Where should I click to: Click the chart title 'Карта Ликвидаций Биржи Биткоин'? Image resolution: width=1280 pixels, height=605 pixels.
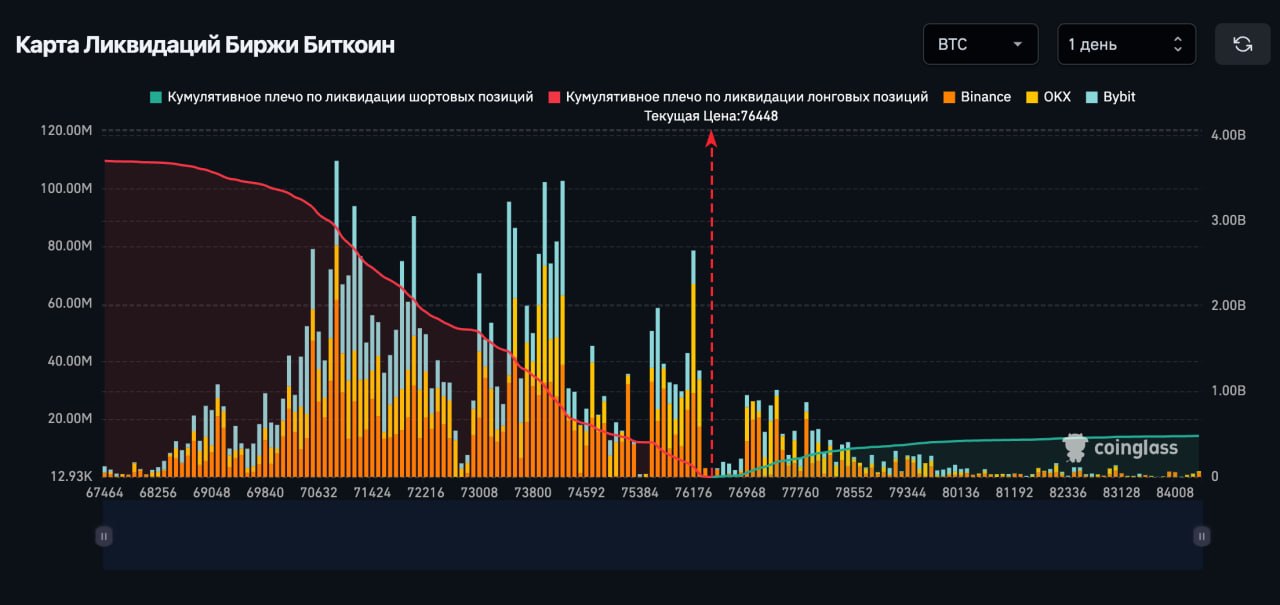click(x=205, y=45)
